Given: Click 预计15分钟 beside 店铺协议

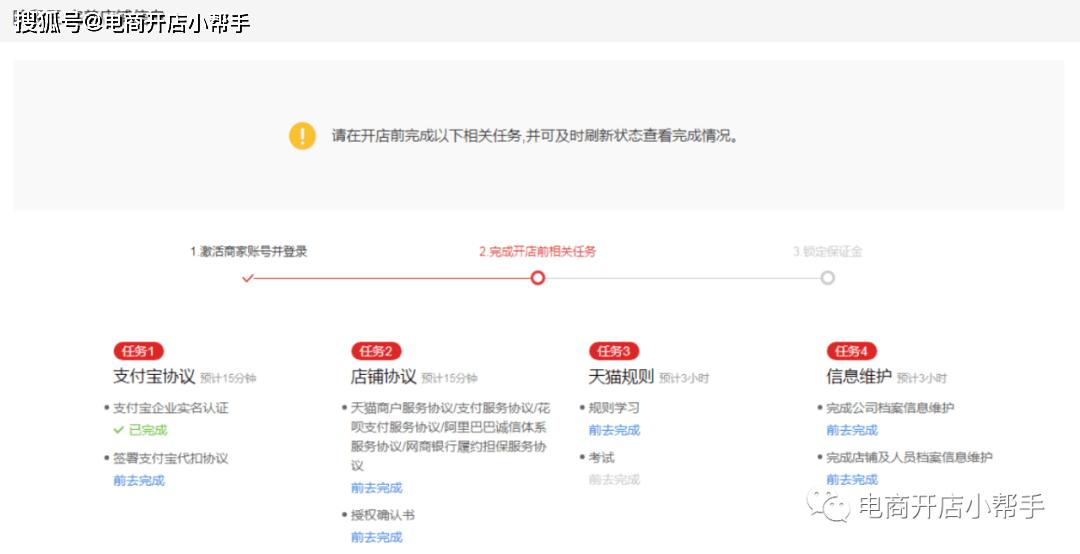Looking at the screenshot, I should (450, 378).
